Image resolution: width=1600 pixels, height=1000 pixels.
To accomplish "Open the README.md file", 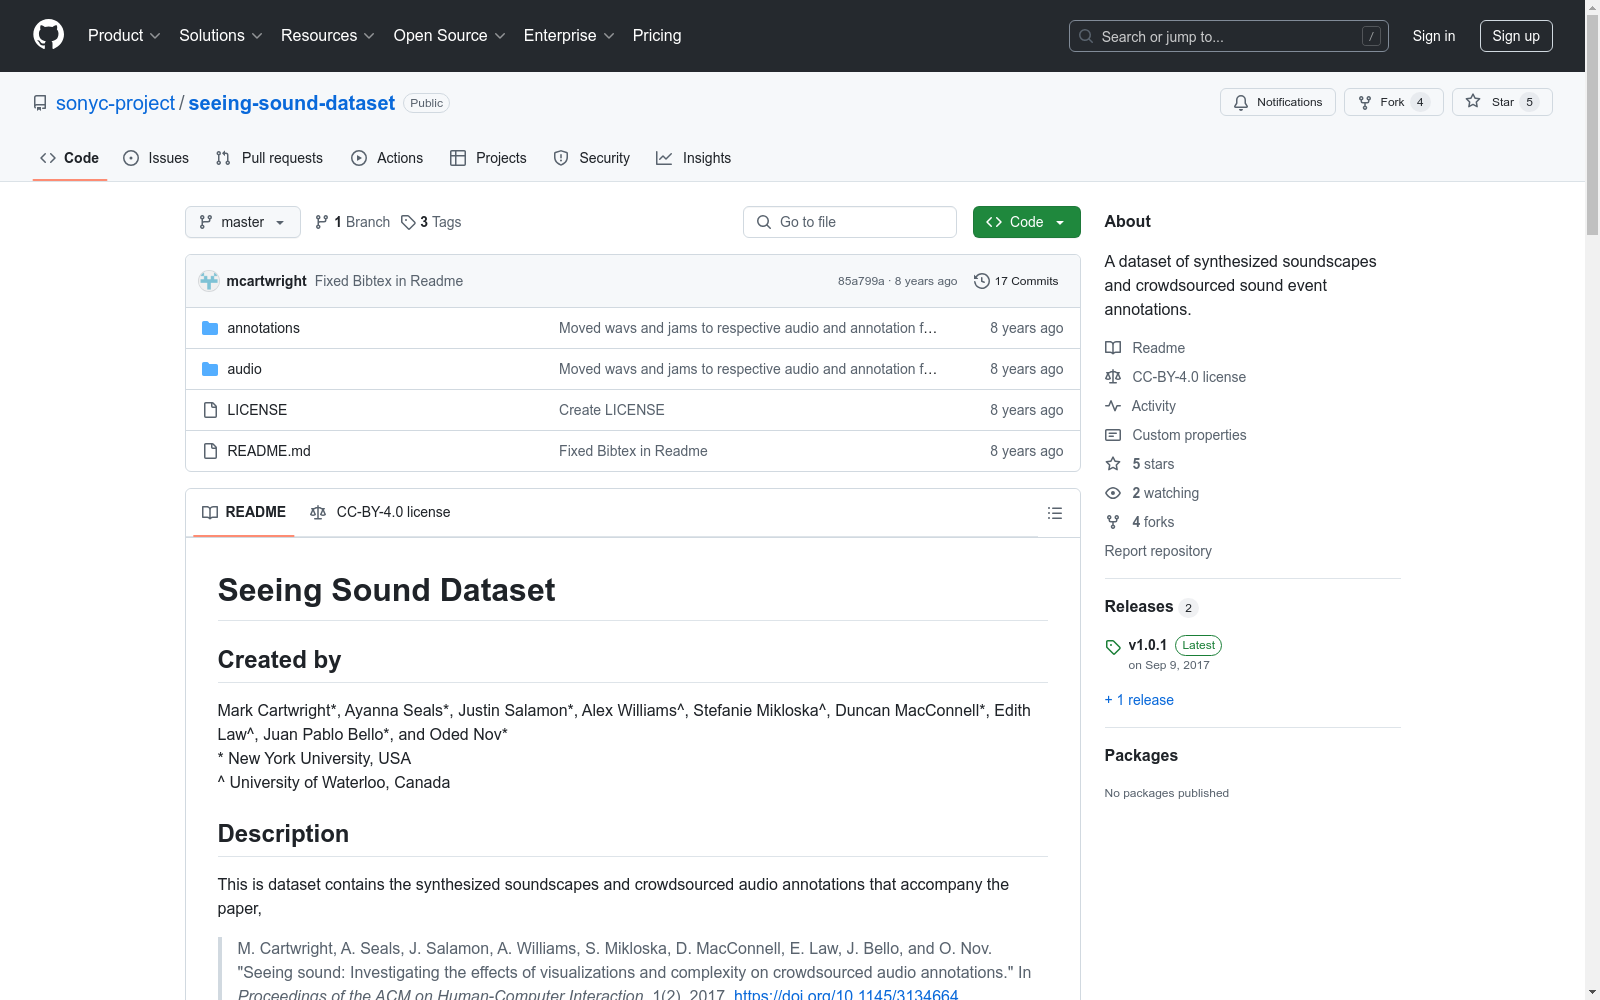I will (x=269, y=451).
